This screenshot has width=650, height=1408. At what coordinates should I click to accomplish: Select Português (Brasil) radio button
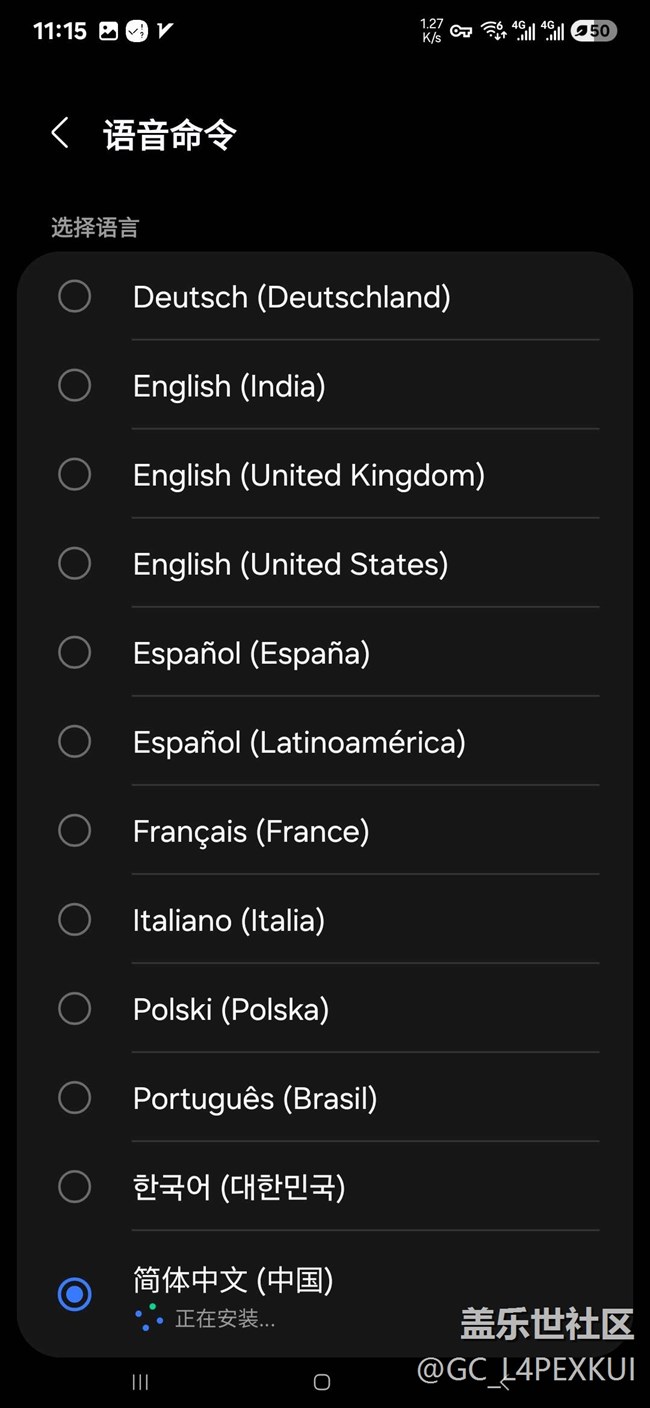[75, 1097]
